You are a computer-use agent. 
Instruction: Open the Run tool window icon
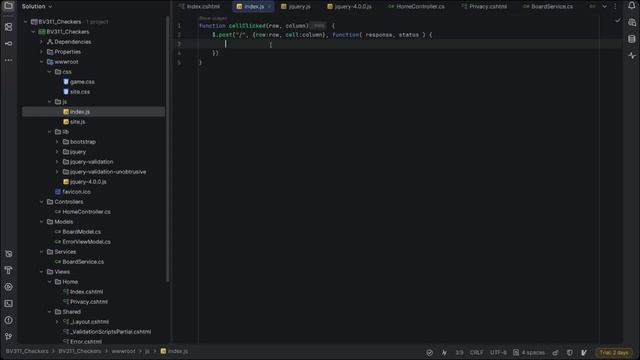[8, 287]
